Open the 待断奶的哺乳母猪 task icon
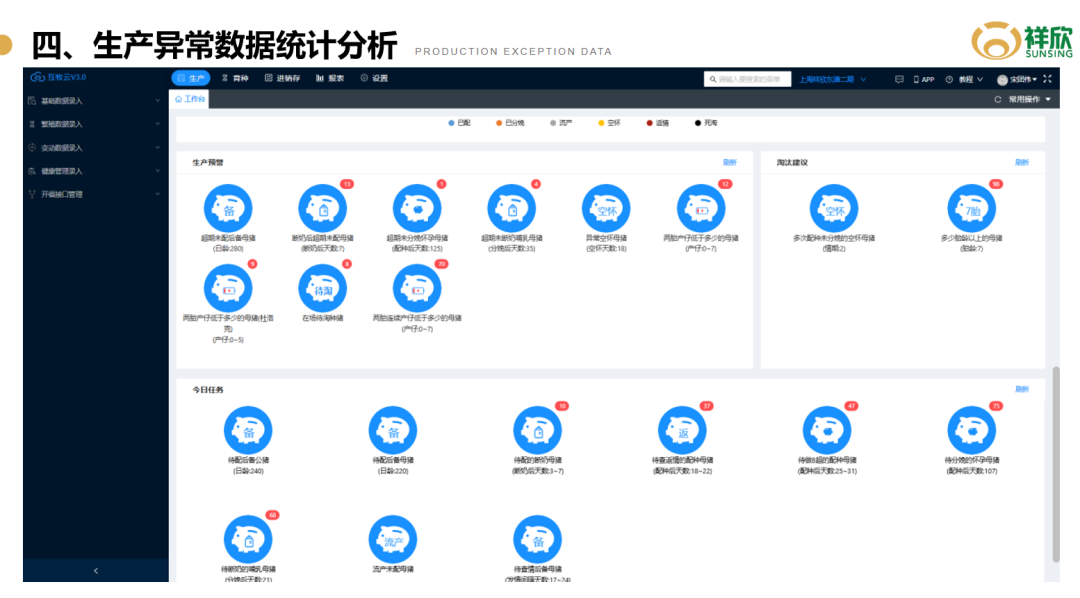Image resolution: width=1080 pixels, height=598 pixels. pyautogui.click(x=249, y=539)
